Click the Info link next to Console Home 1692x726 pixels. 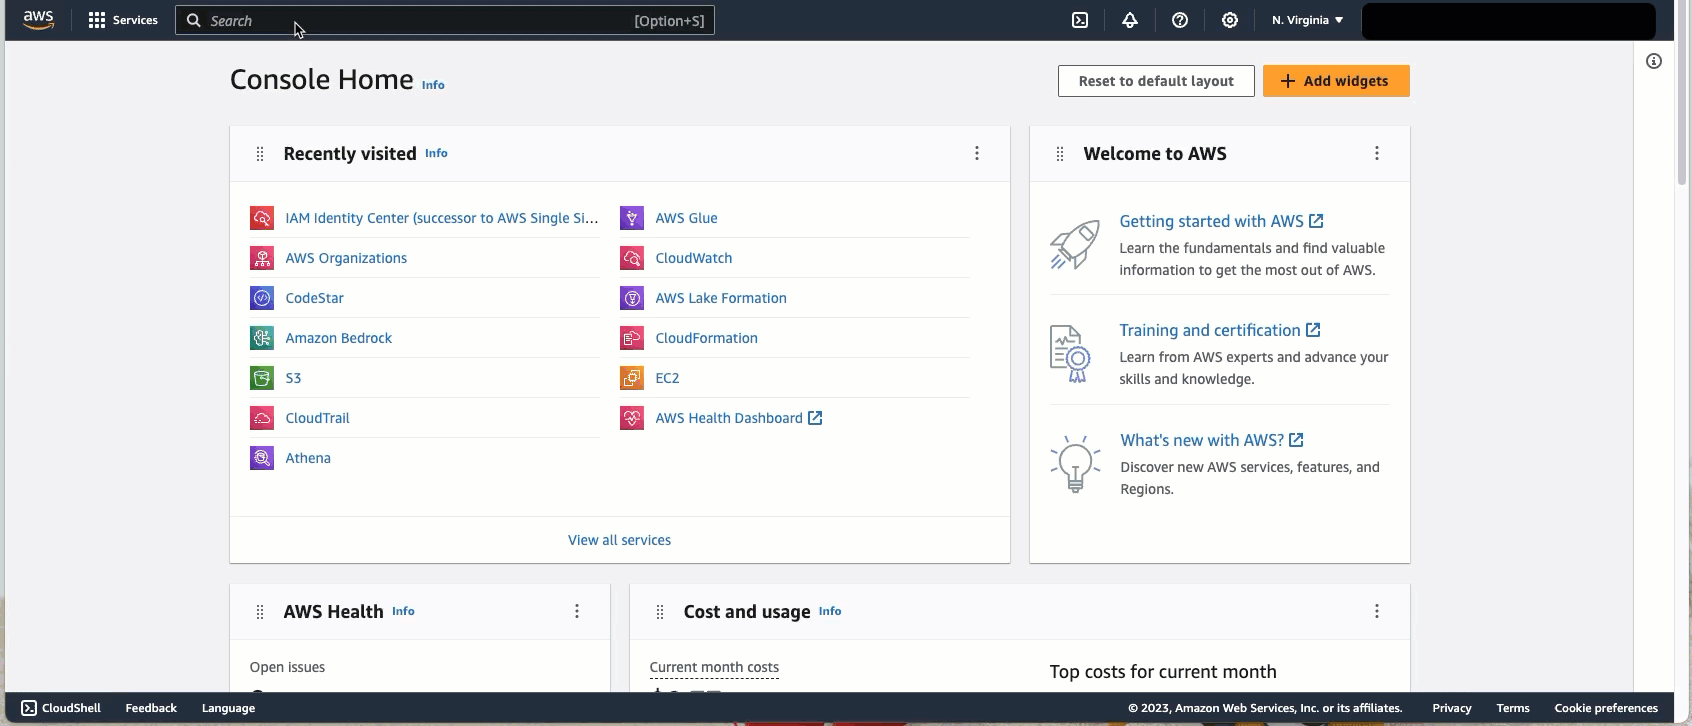[433, 85]
